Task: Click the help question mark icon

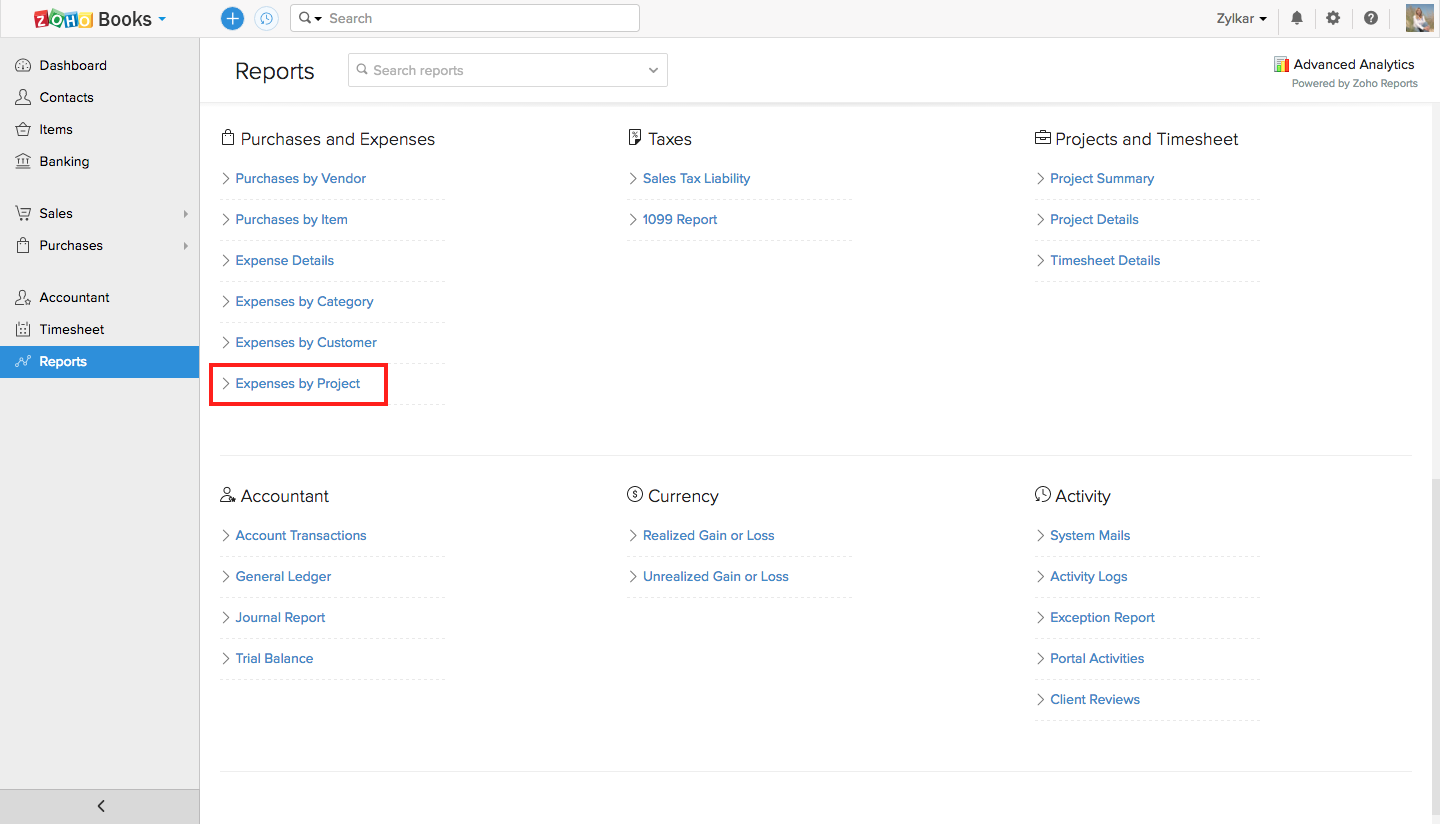Action: [x=1371, y=18]
